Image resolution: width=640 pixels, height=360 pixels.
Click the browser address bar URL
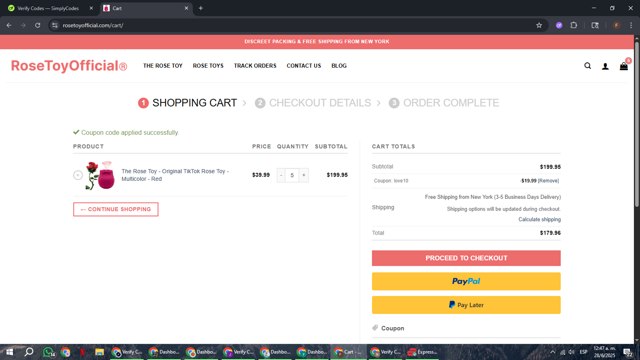click(x=93, y=25)
